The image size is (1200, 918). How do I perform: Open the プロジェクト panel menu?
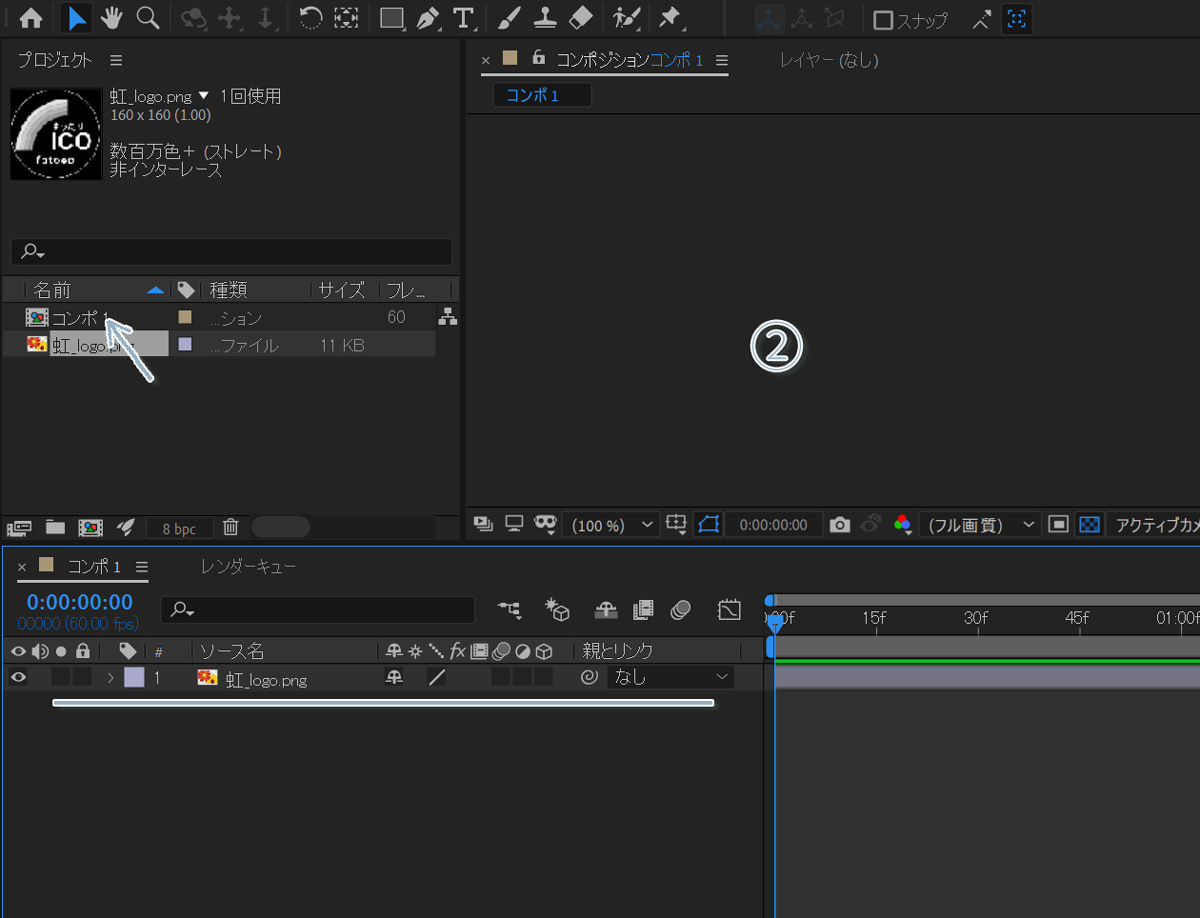coord(116,60)
